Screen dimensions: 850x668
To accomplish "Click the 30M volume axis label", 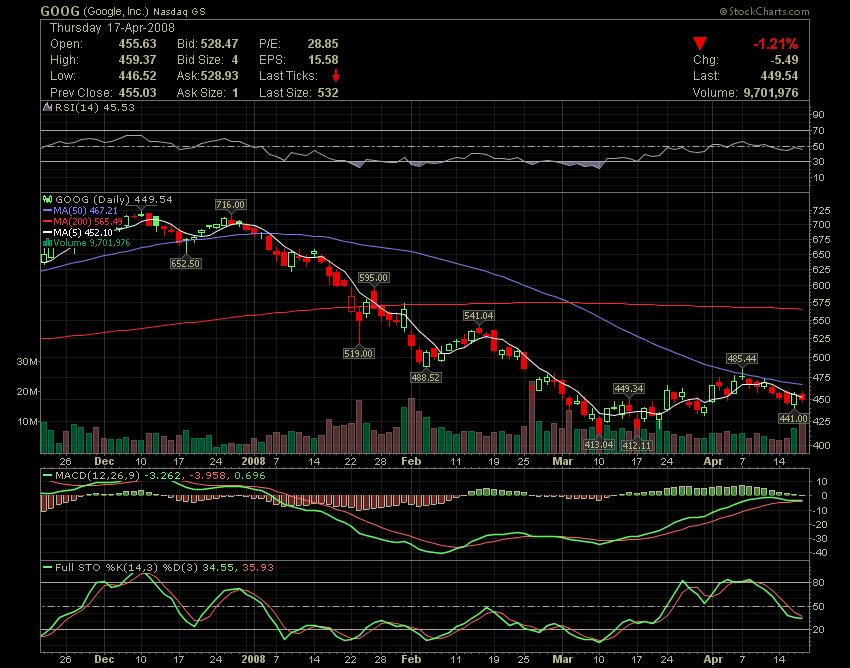I will (x=27, y=361).
